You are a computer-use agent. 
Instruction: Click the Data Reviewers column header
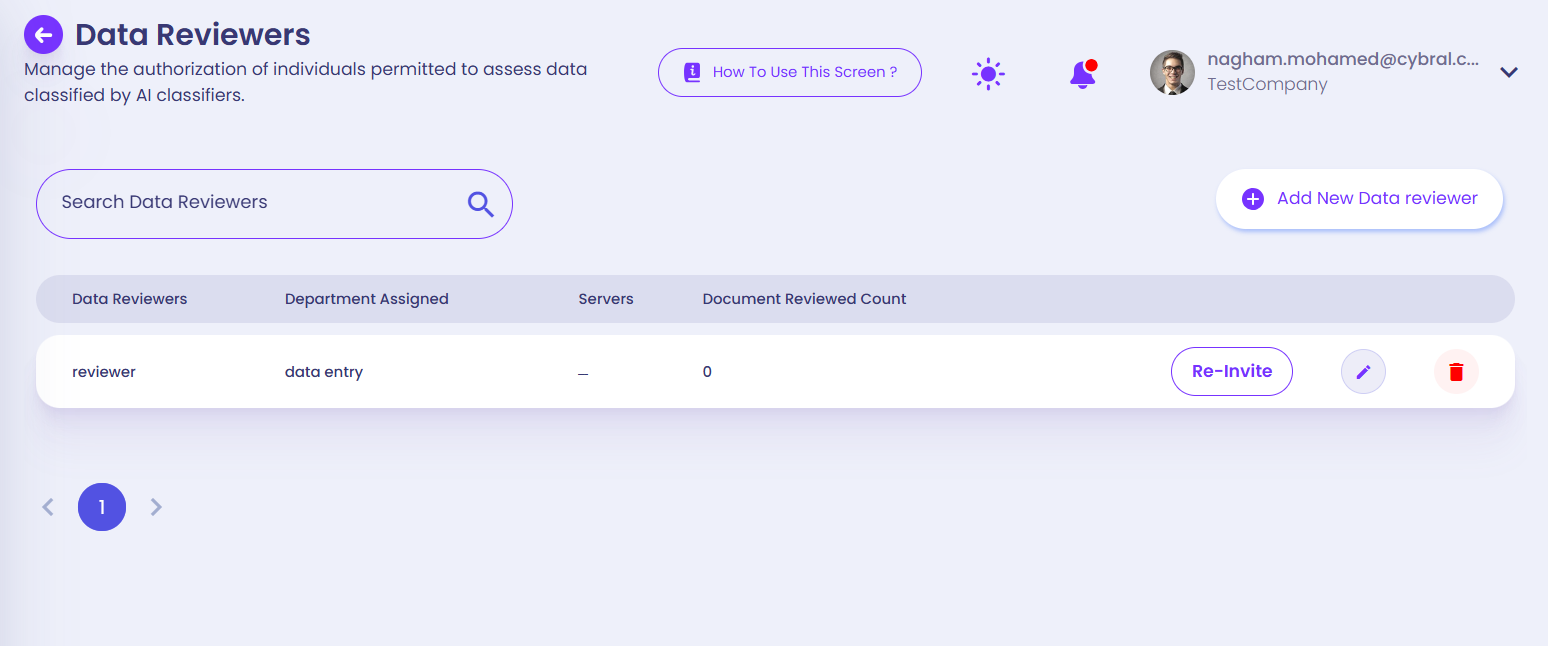pos(129,299)
